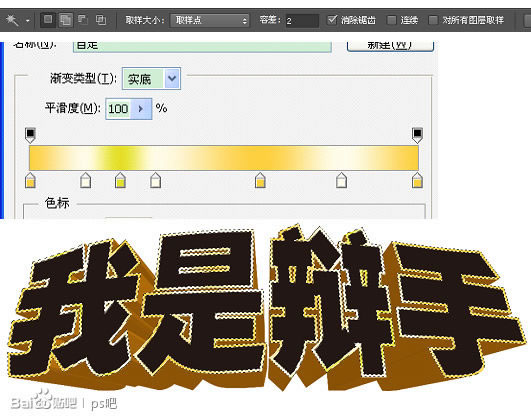Select the leftmost yellow color stop
Viewport: 531px width, 419px height.
[x=30, y=180]
